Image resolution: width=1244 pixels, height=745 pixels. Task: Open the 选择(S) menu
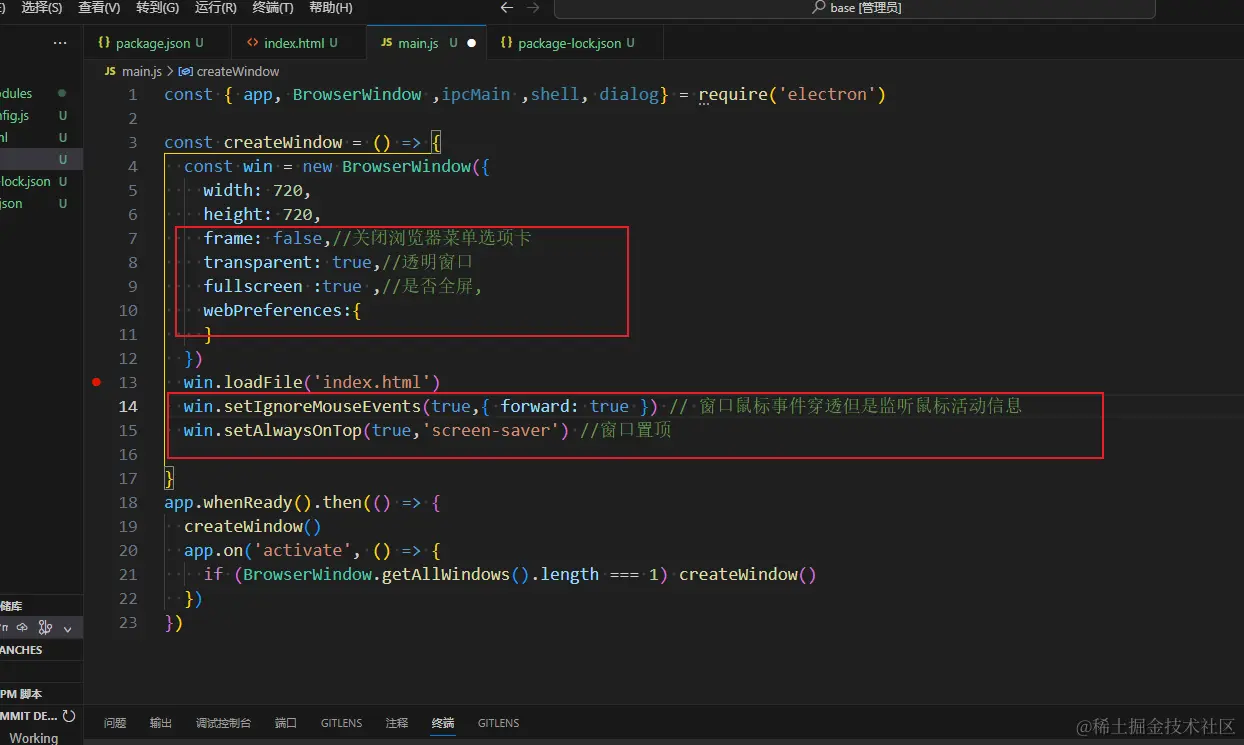point(41,8)
